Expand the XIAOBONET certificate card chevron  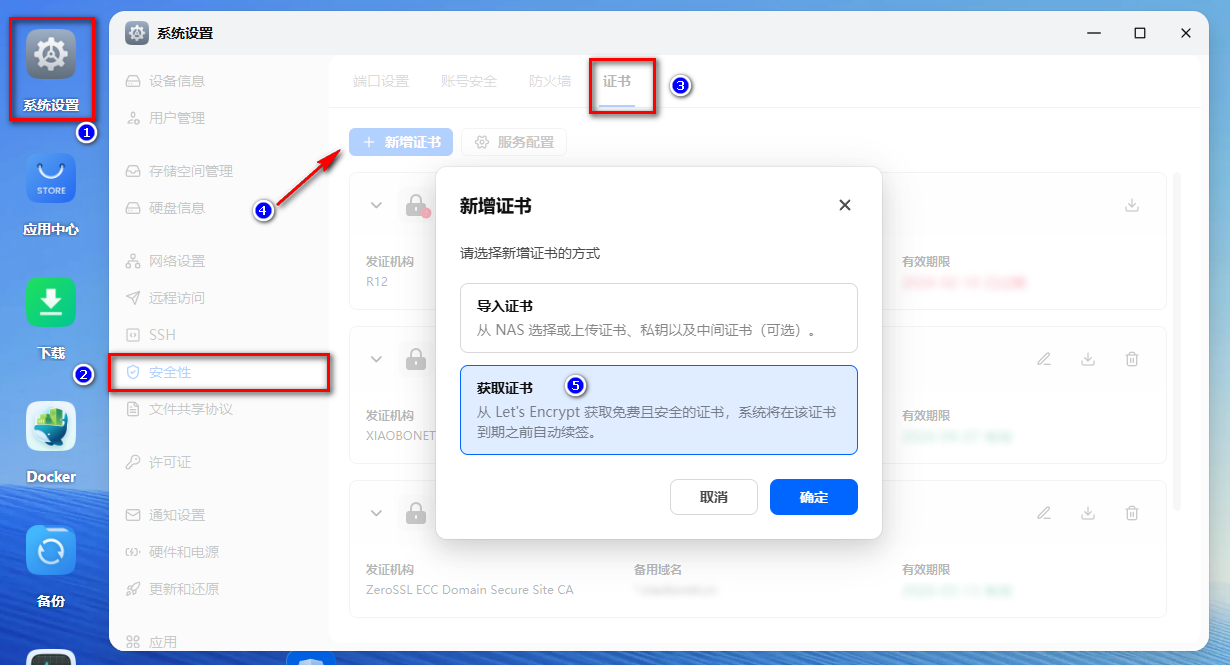[x=376, y=358]
